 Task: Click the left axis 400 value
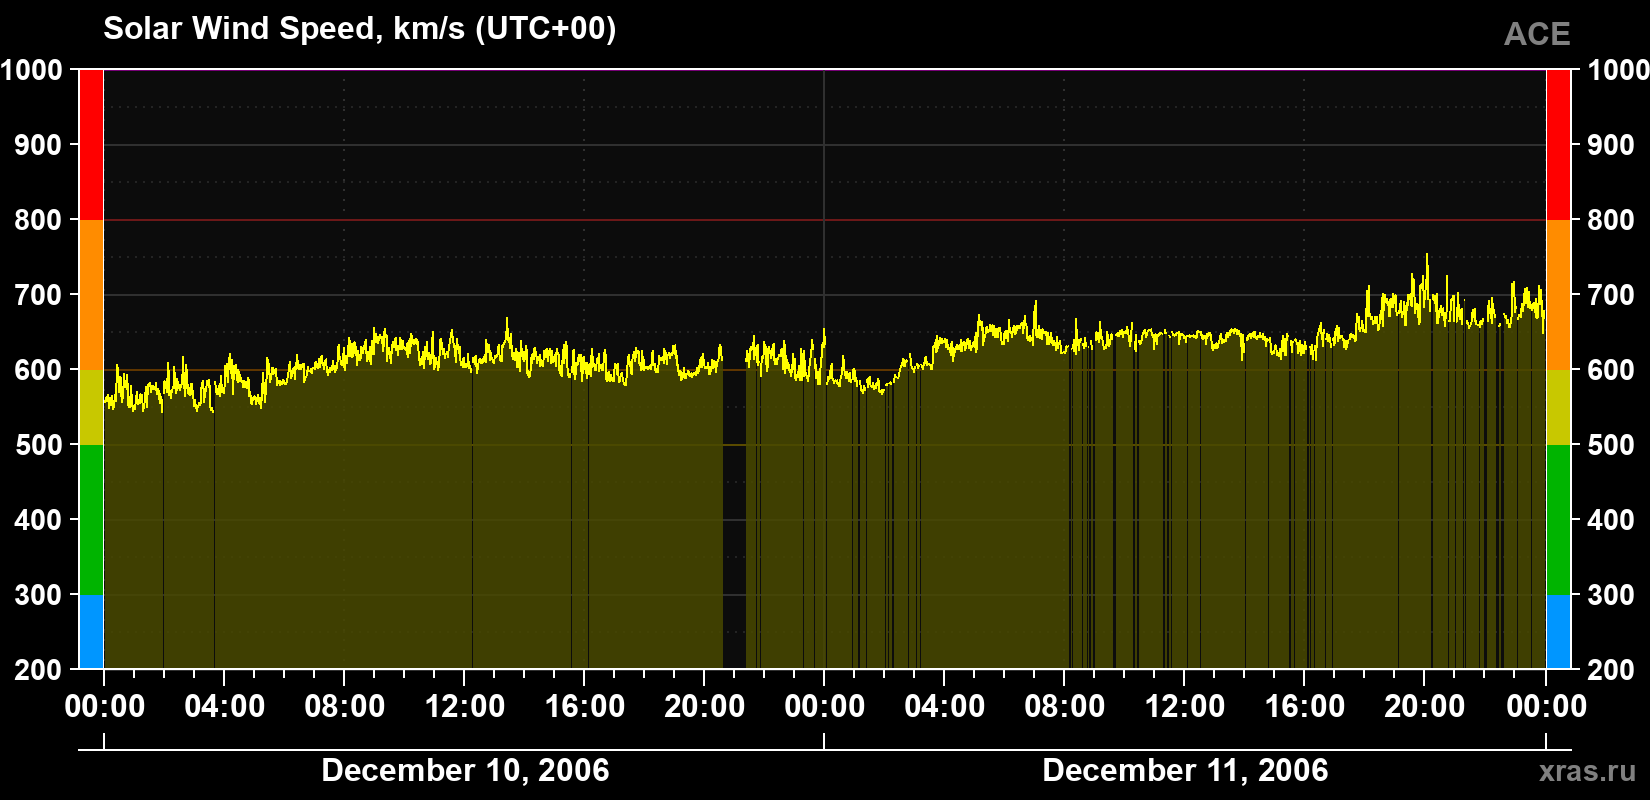38,520
